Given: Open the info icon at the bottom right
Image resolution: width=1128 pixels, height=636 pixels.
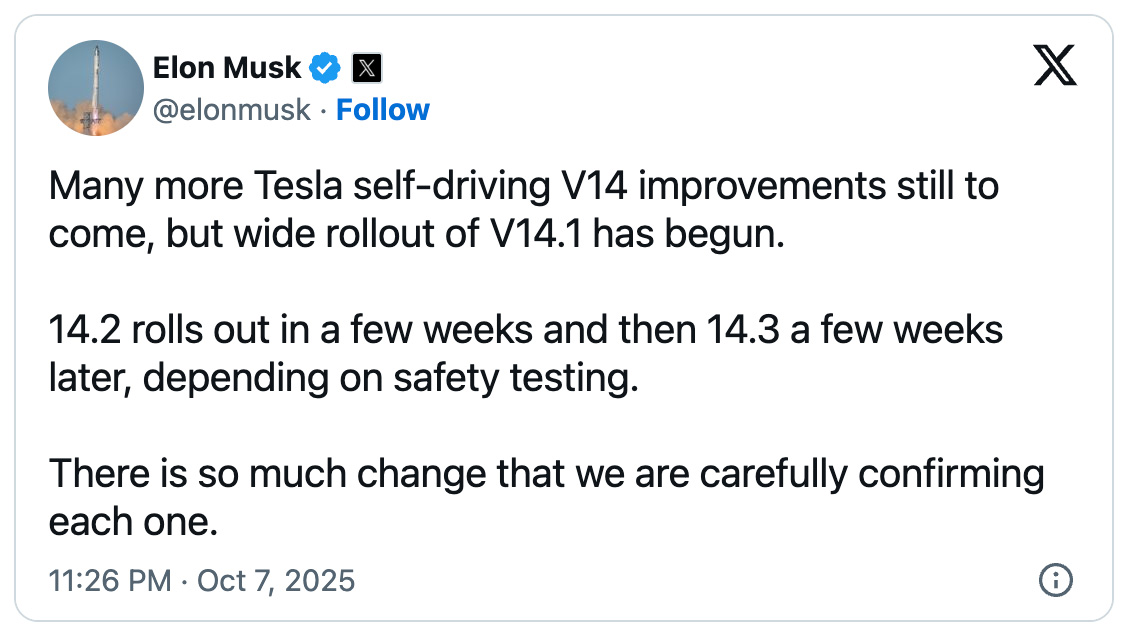Looking at the screenshot, I should [1056, 579].
